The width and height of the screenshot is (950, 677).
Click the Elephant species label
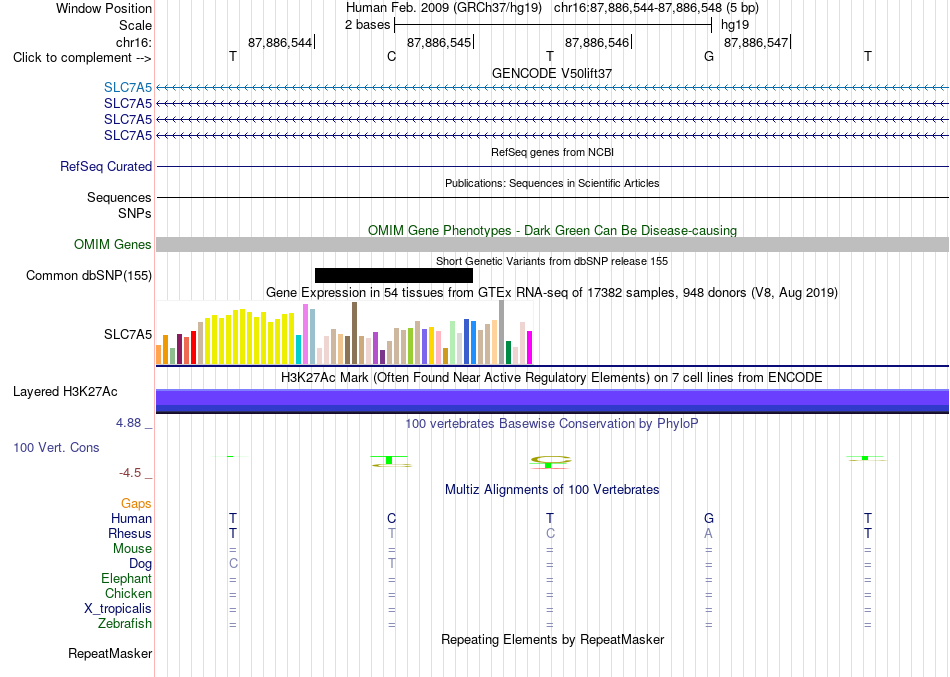(x=126, y=578)
